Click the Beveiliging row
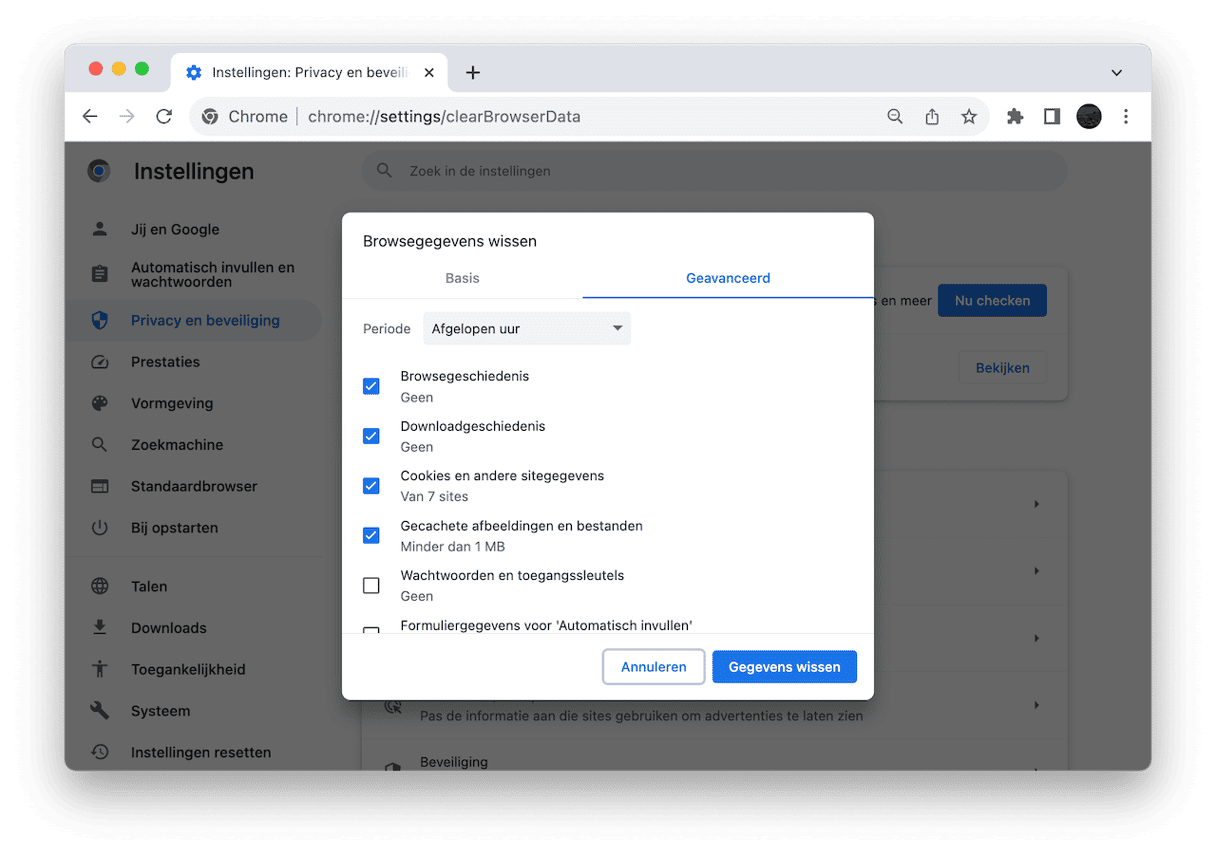The image size is (1216, 856). [714, 758]
